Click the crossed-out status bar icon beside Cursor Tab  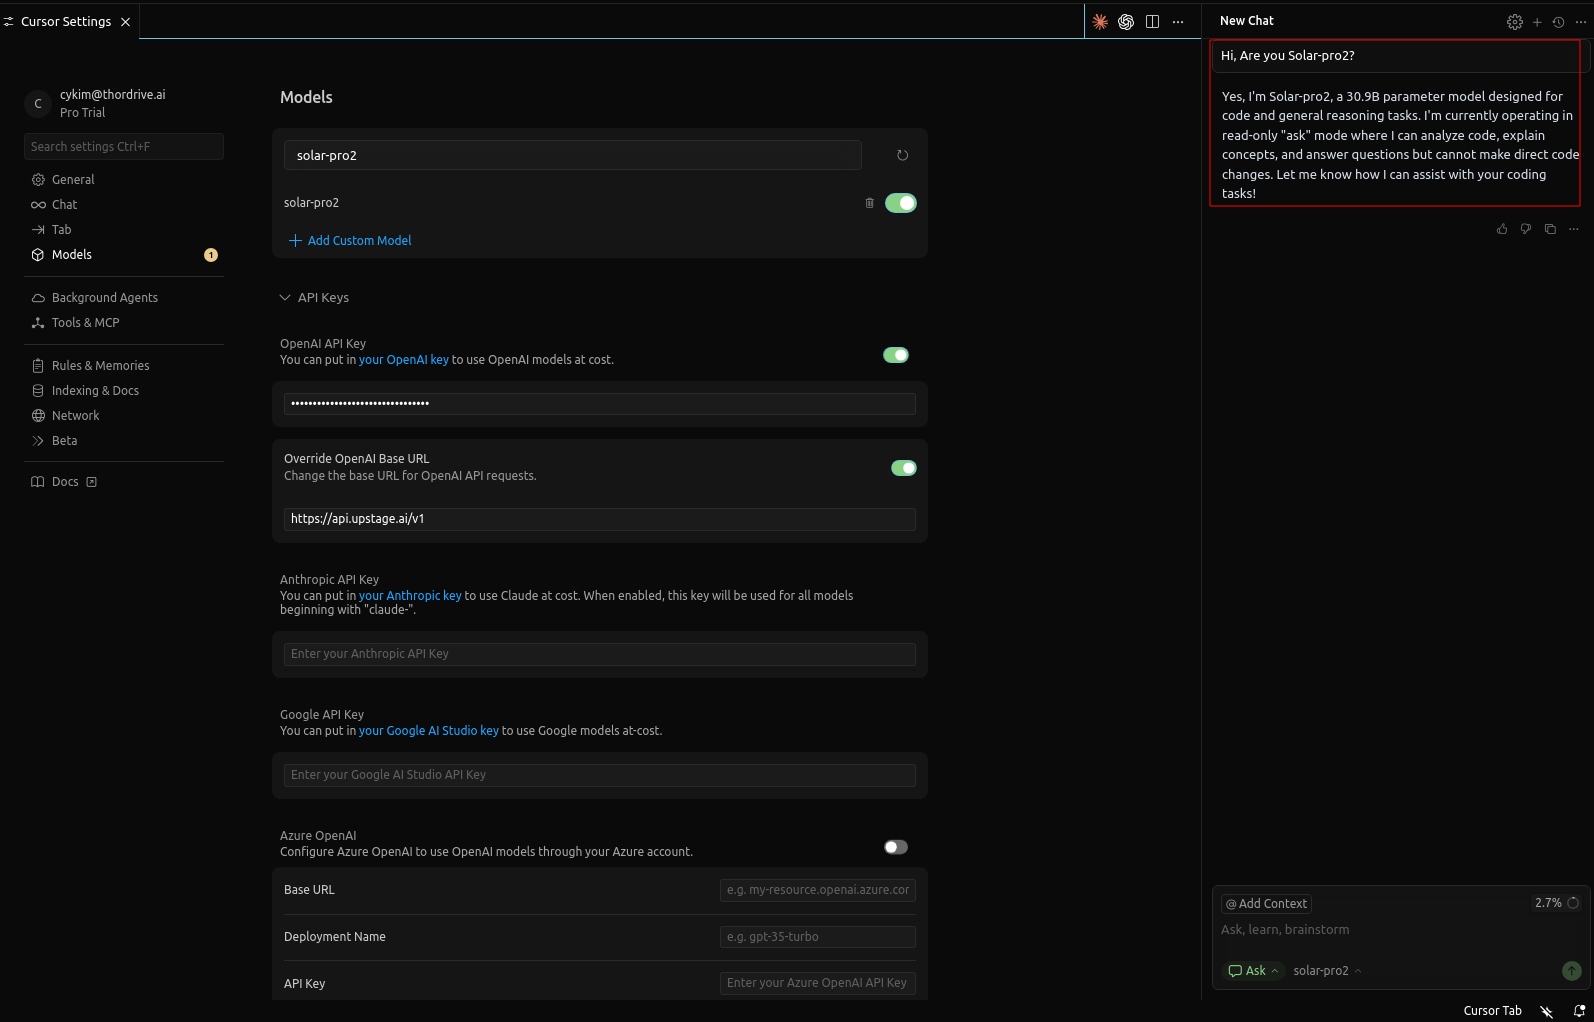1547,1011
